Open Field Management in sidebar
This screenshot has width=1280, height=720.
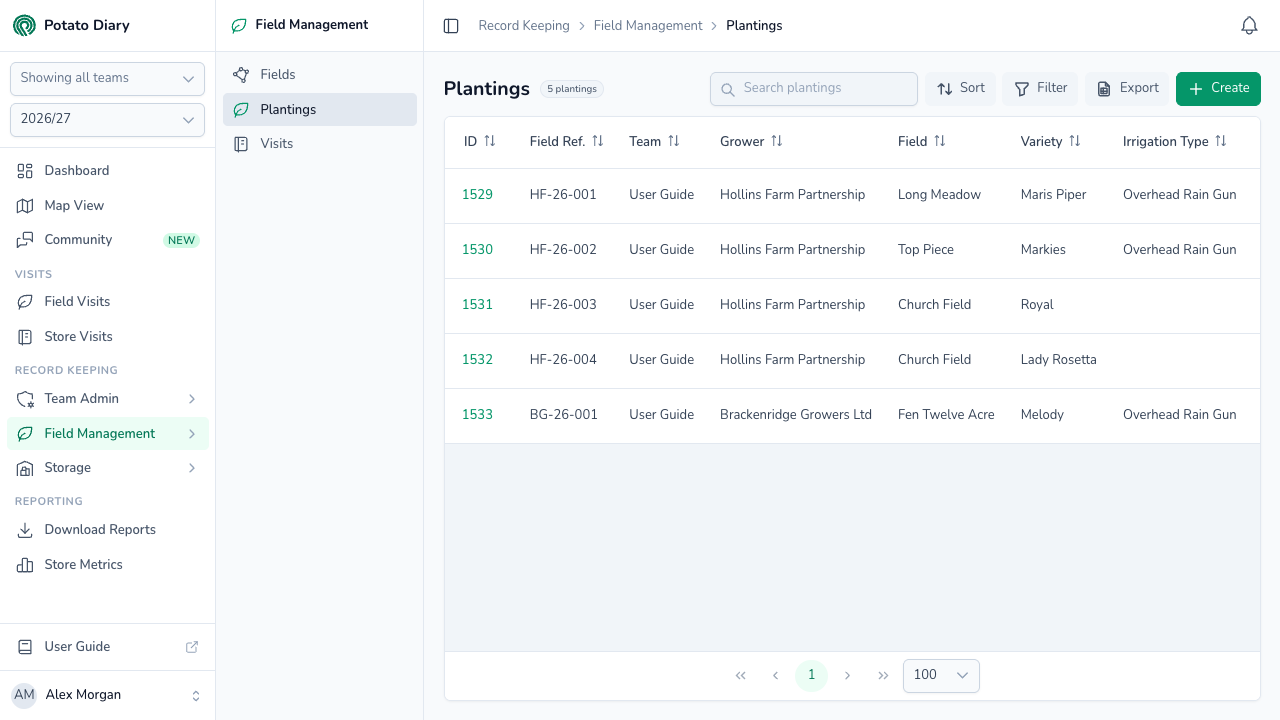[x=107, y=434]
